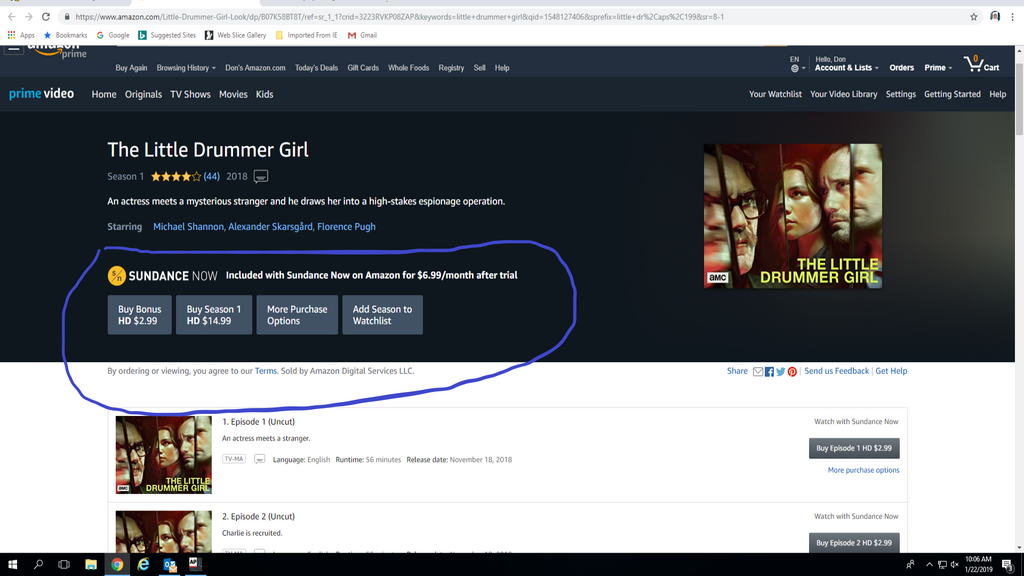Open the Gift Cards link
The image size is (1024, 576).
point(363,68)
